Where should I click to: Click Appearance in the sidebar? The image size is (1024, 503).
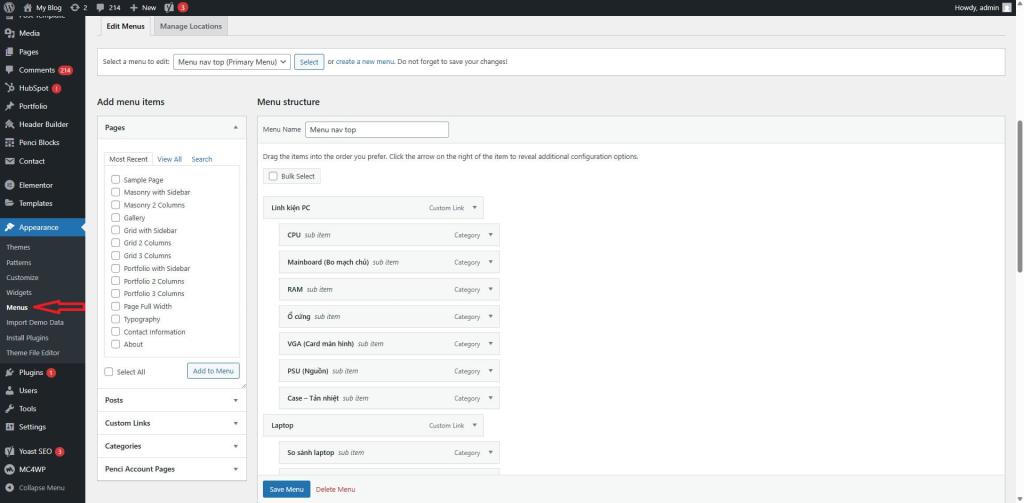tap(42, 227)
